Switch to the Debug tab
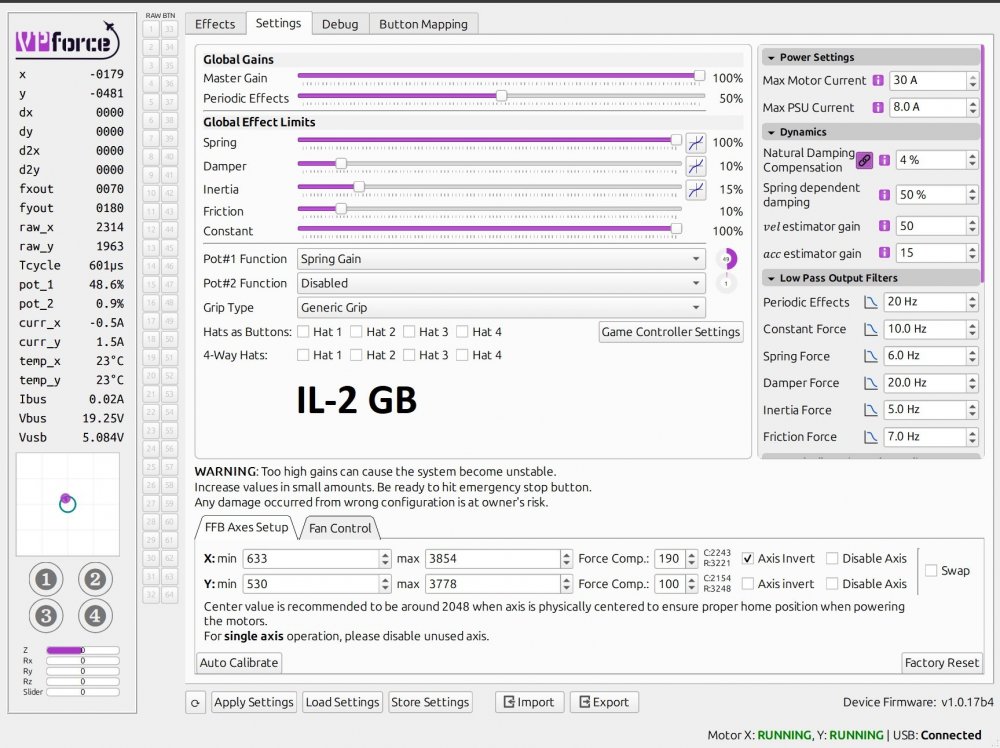 tap(340, 24)
